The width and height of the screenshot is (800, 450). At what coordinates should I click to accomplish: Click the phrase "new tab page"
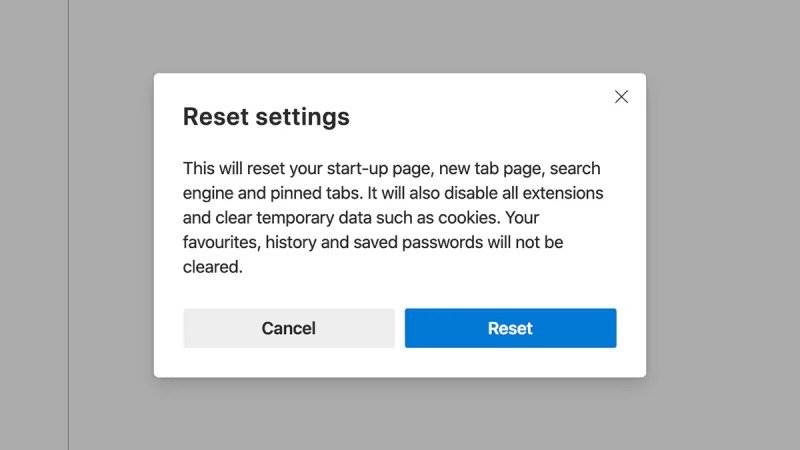point(489,169)
